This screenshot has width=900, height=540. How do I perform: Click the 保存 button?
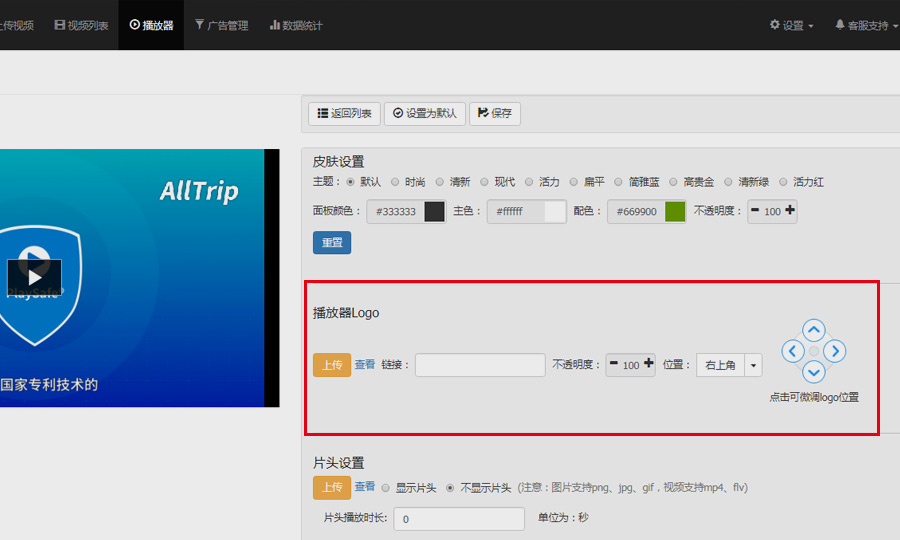click(495, 114)
